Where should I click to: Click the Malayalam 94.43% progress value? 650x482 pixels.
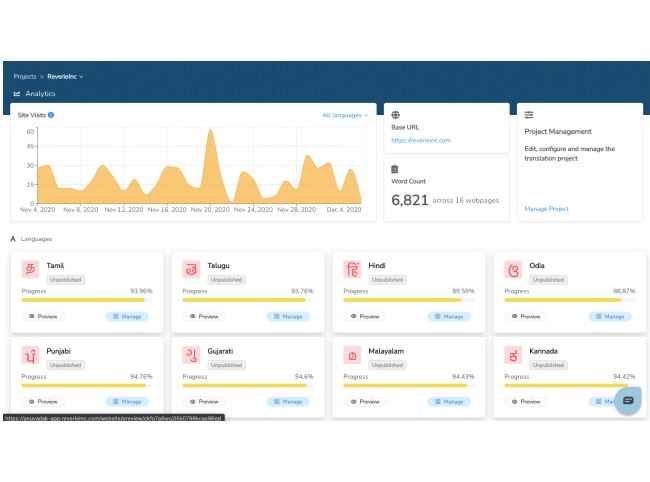(x=463, y=377)
